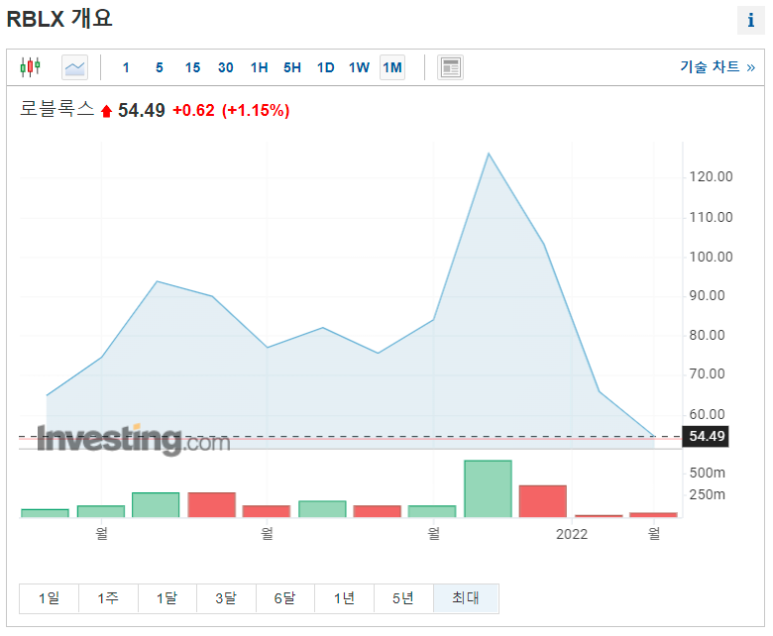773x636 pixels.
Task: Select 1W interval
Action: coord(359,68)
